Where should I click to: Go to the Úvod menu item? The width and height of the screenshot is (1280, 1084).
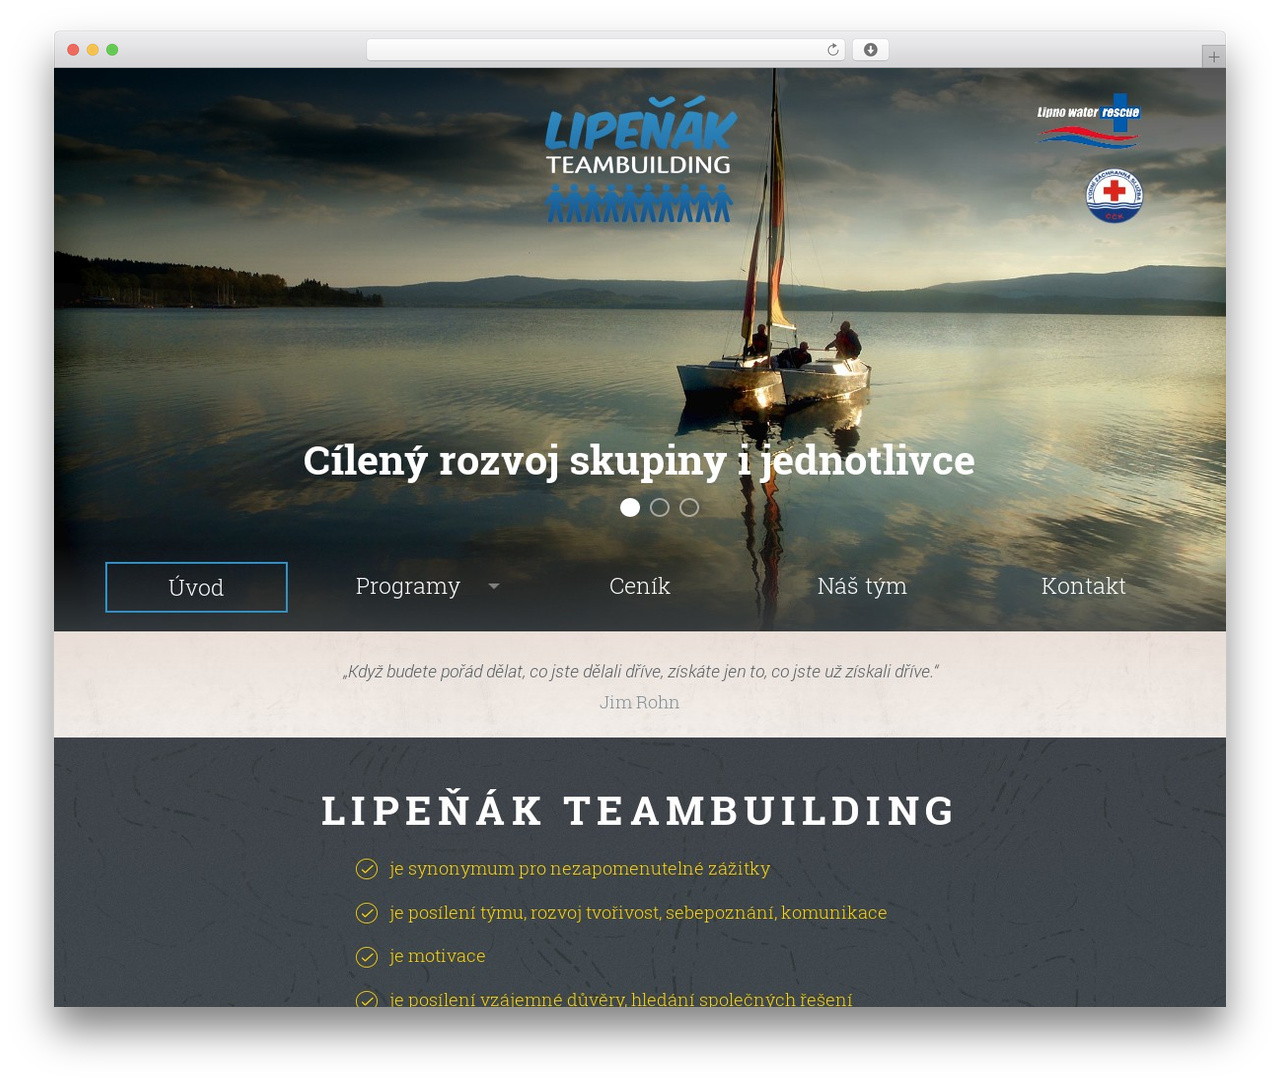(x=196, y=587)
